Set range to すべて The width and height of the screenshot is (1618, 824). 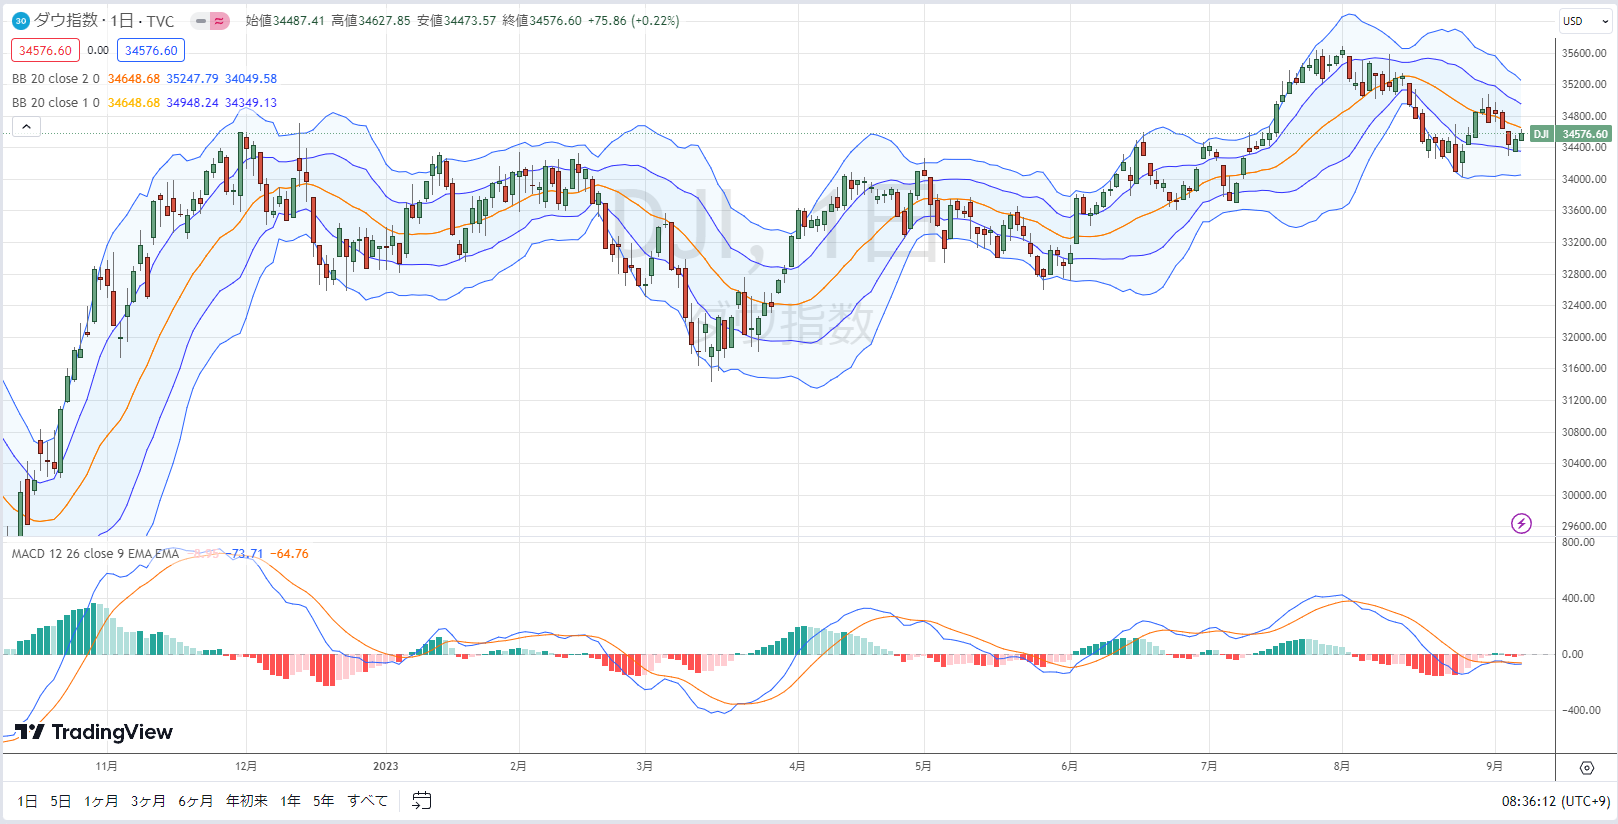[367, 801]
